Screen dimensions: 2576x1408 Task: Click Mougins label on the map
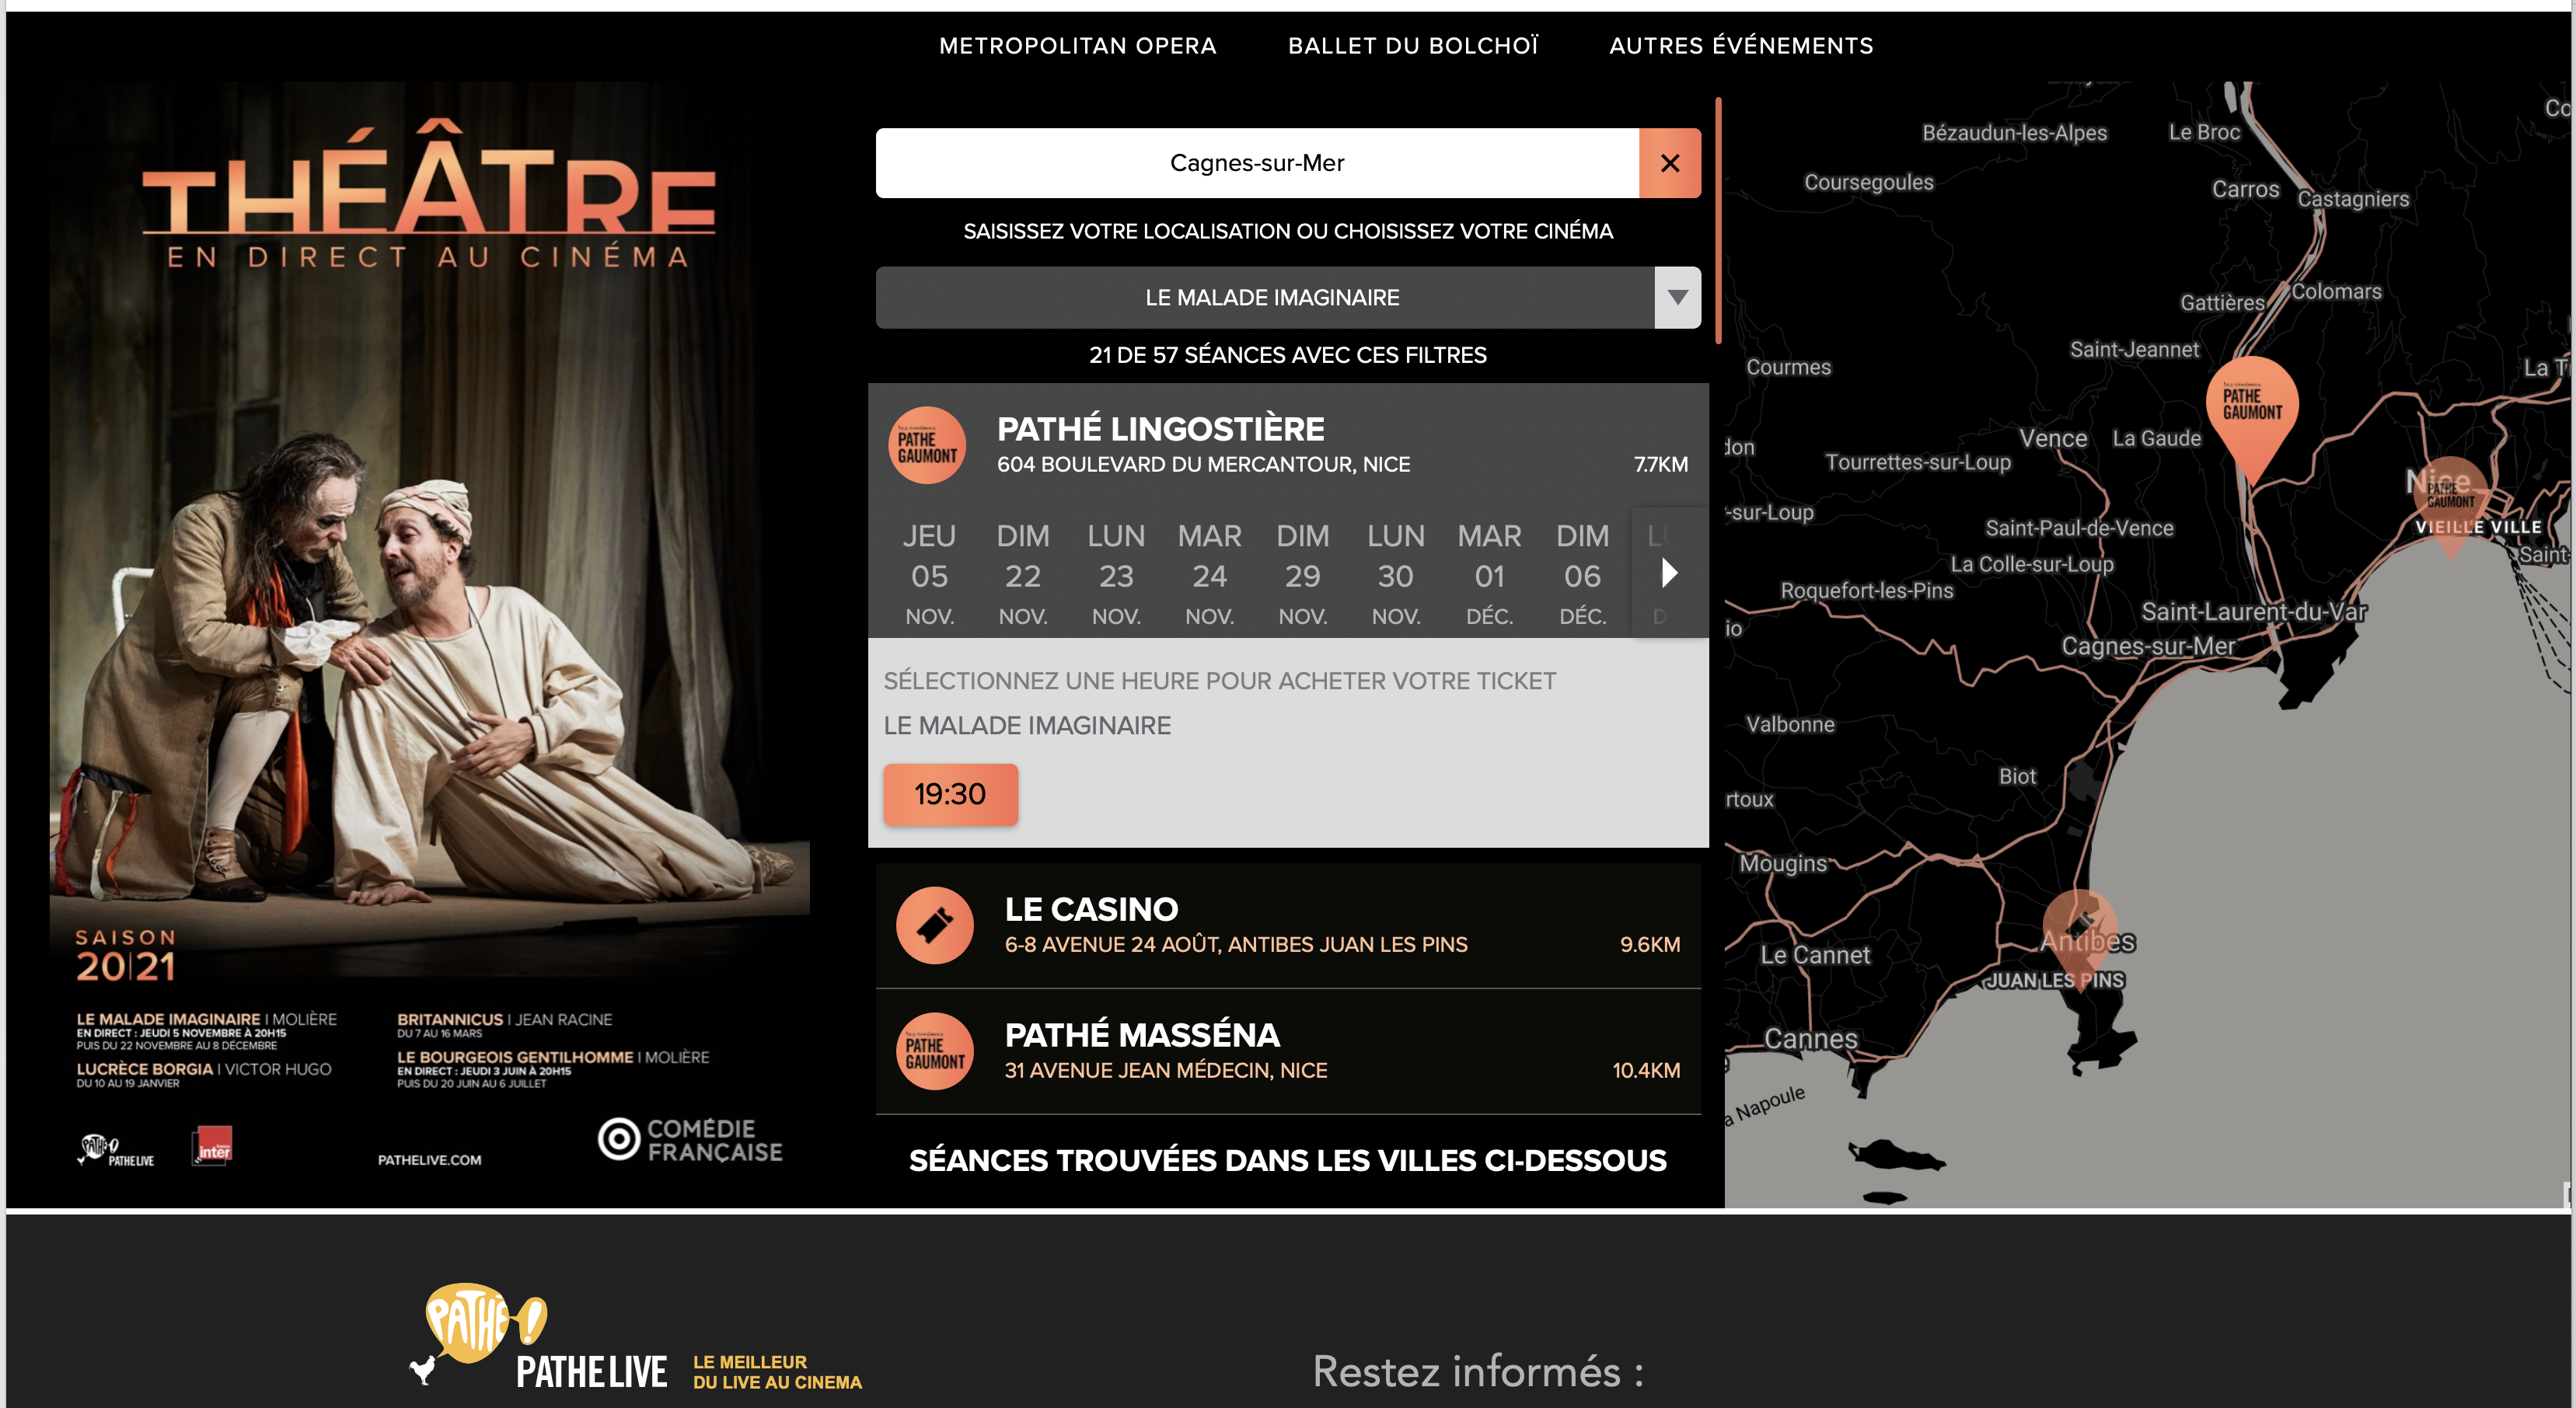point(1783,863)
